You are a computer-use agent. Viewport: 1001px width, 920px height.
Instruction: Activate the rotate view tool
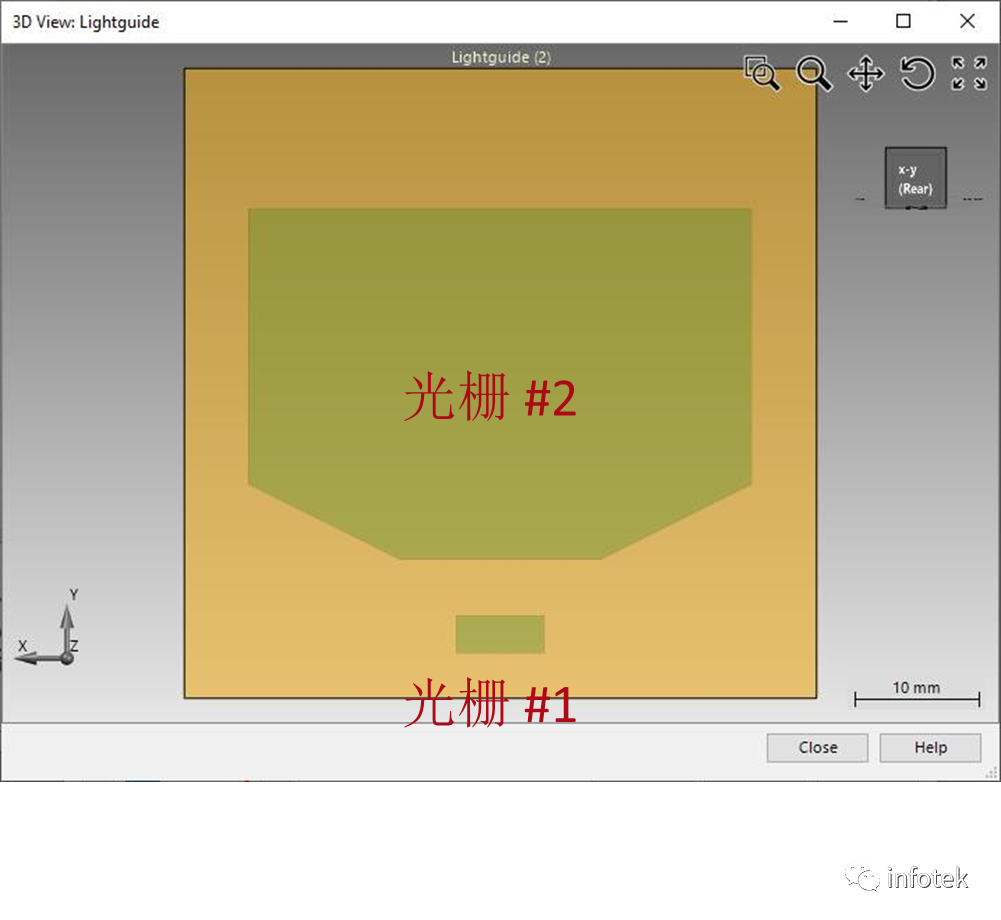coord(916,74)
